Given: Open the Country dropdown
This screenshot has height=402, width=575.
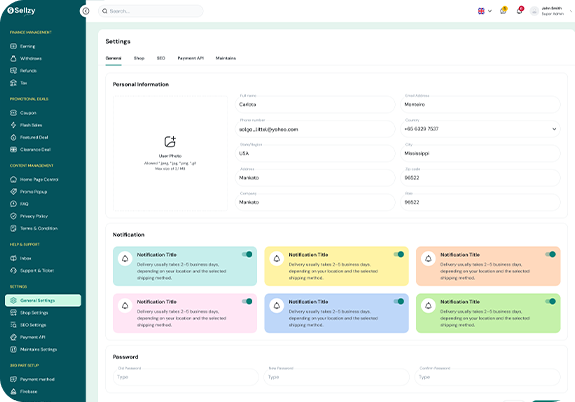Looking at the screenshot, I should 480,129.
